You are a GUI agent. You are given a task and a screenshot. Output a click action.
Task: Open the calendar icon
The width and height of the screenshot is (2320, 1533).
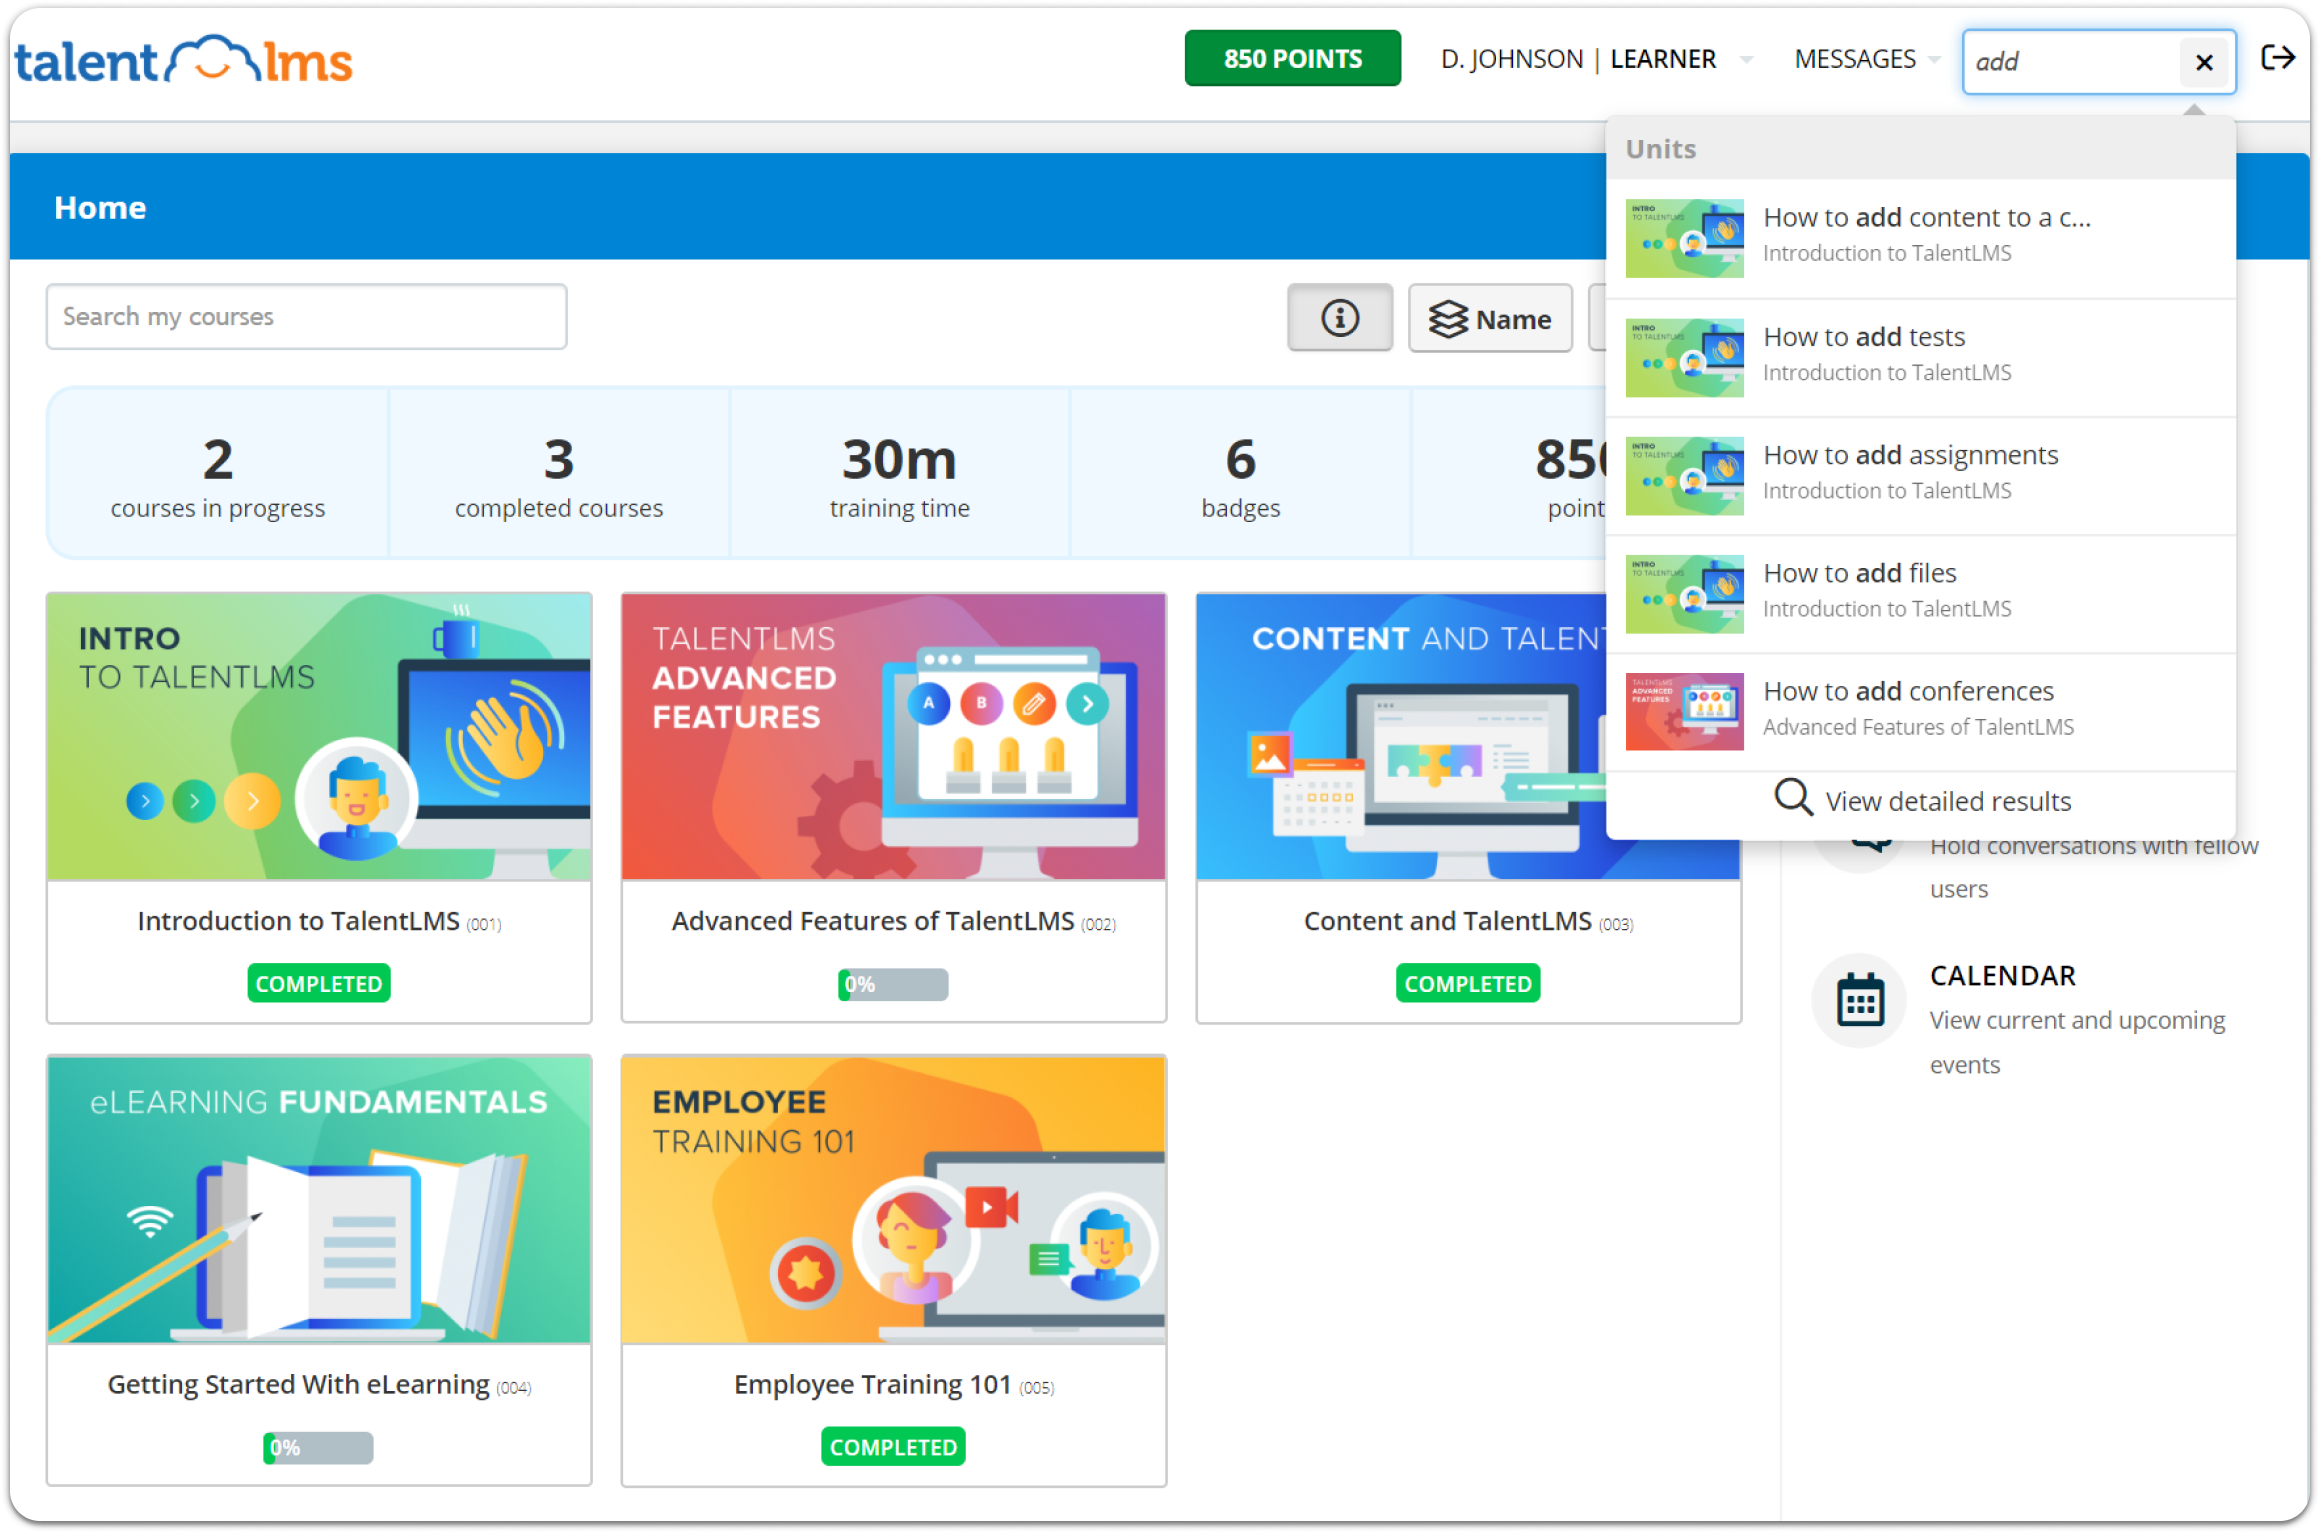coord(1860,1000)
